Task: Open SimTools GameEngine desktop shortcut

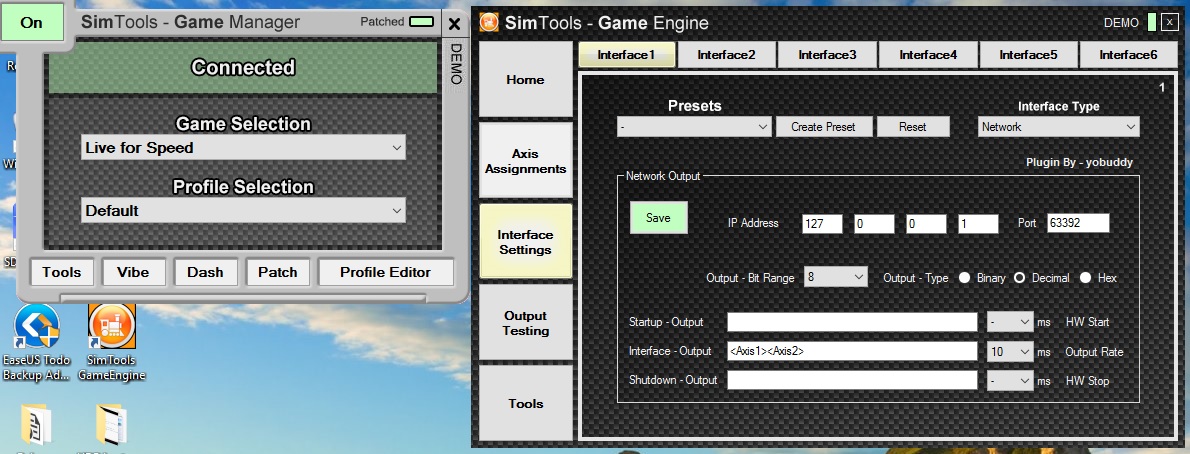Action: [x=112, y=342]
